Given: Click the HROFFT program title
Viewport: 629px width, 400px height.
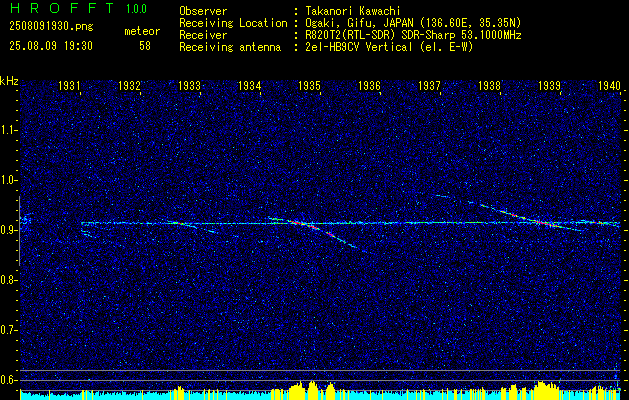Looking at the screenshot, I should [x=62, y=8].
